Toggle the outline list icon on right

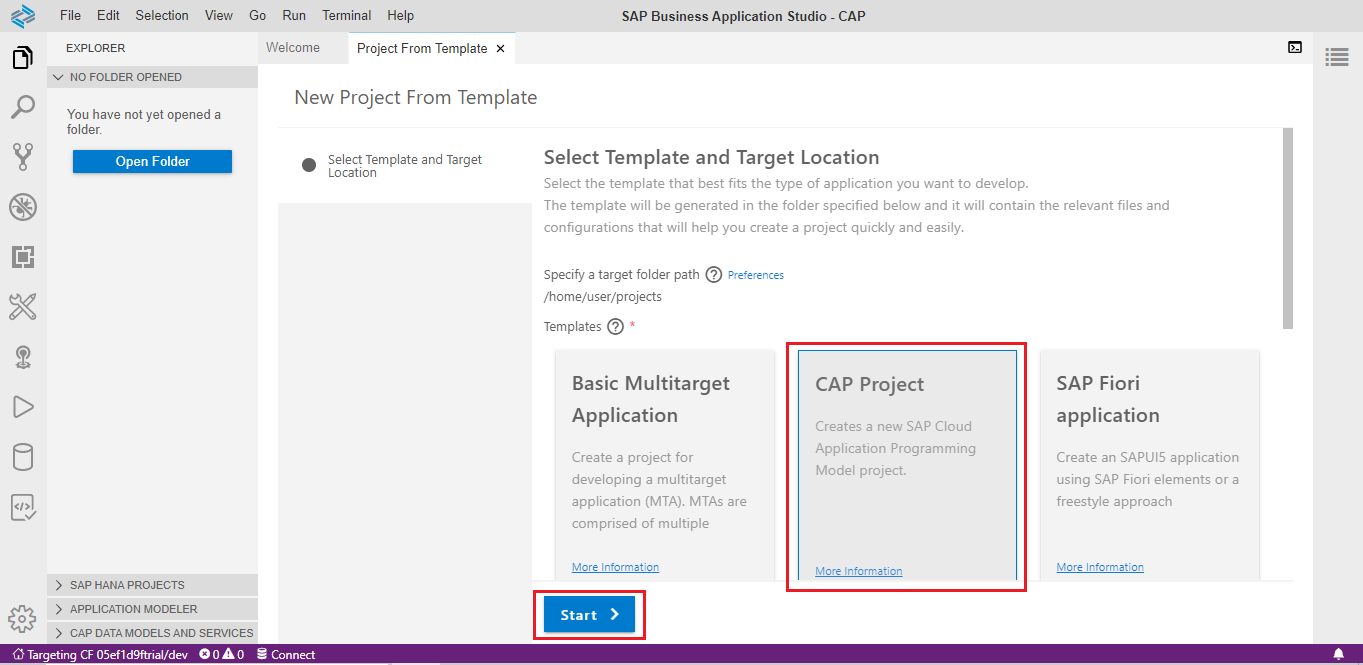pyautogui.click(x=1336, y=57)
